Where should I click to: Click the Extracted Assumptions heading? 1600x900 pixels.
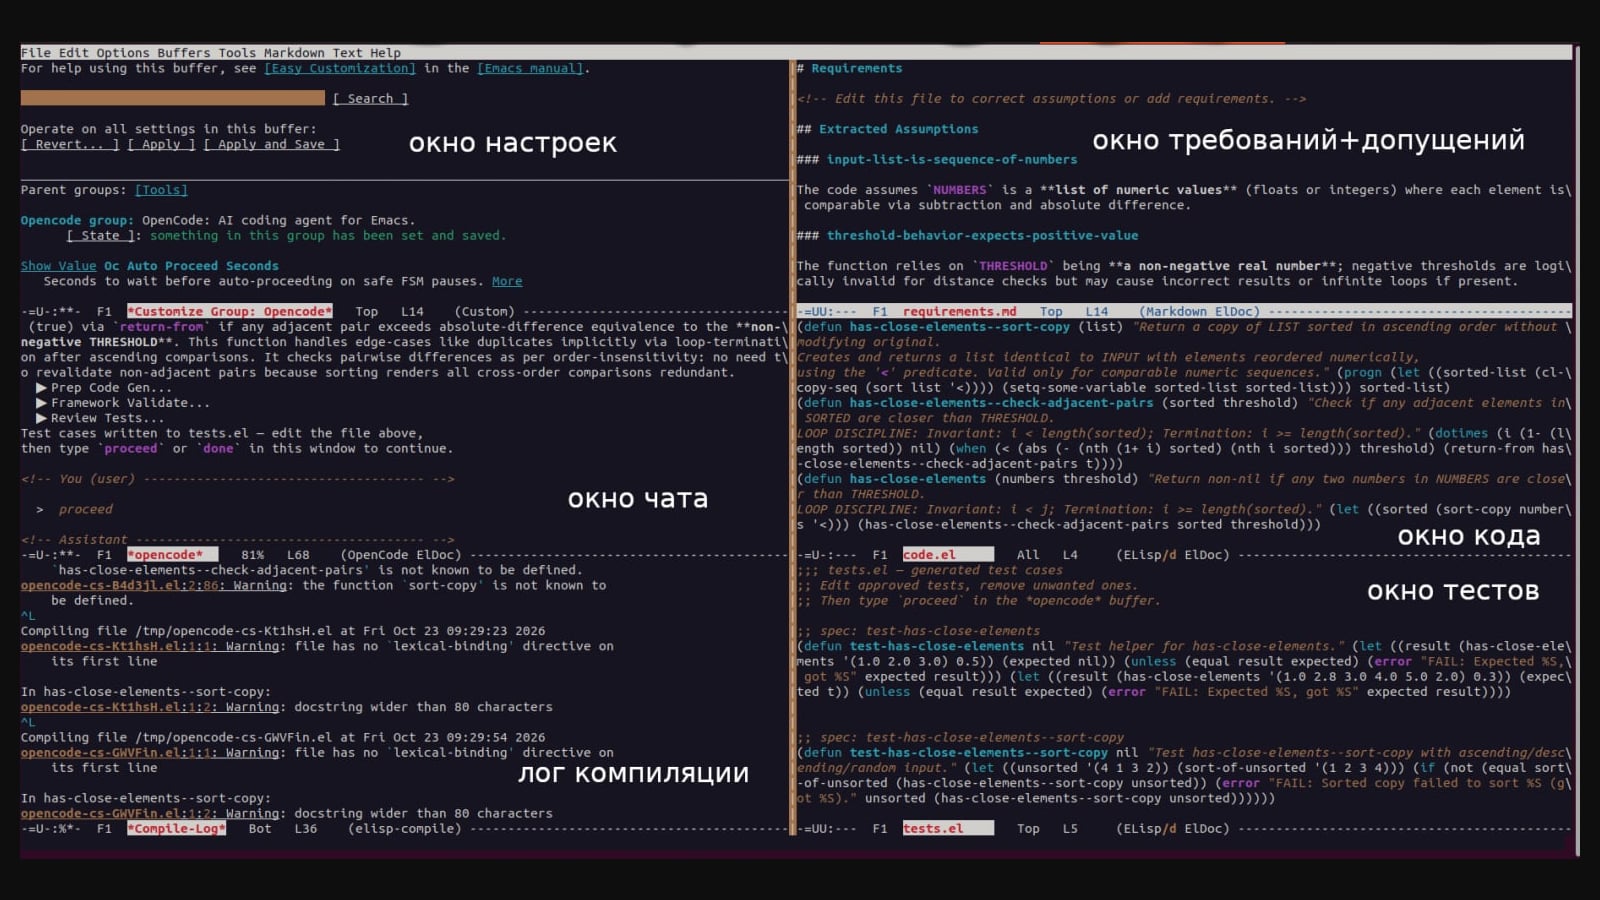pos(888,129)
